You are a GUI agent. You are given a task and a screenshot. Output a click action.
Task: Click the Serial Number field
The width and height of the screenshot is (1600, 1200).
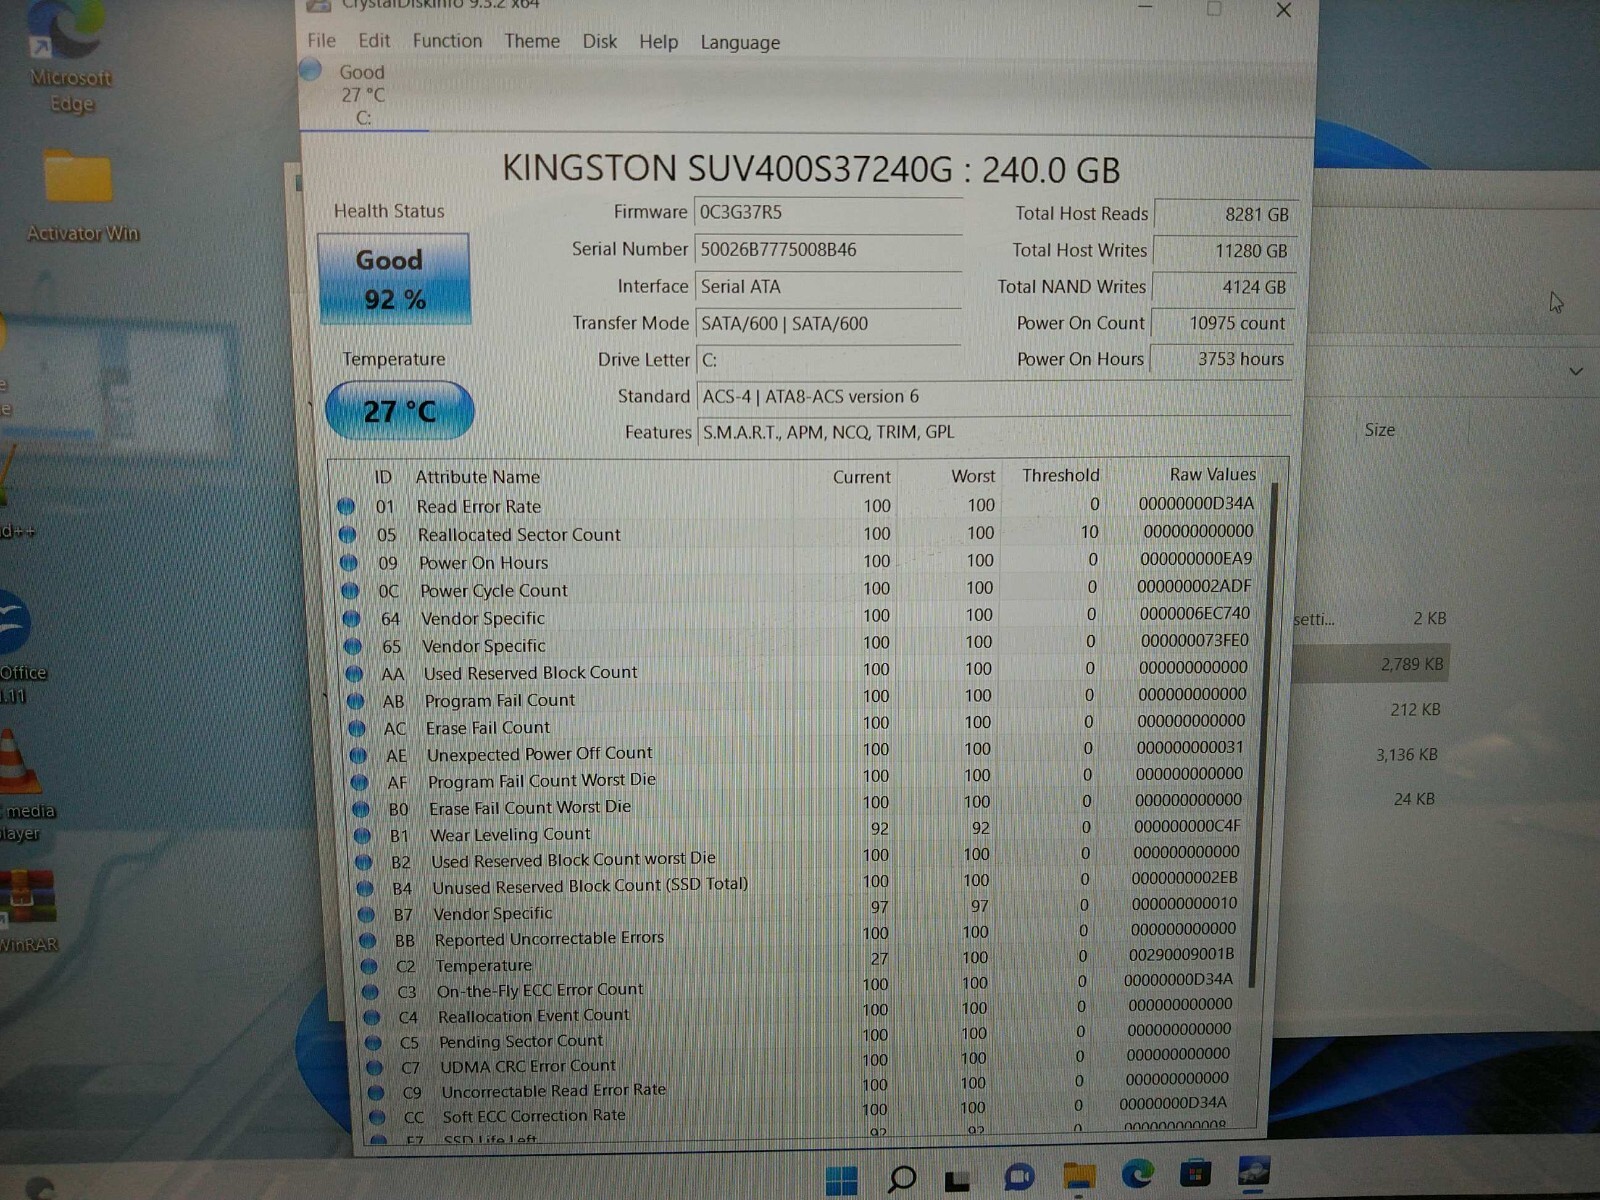[x=827, y=250]
